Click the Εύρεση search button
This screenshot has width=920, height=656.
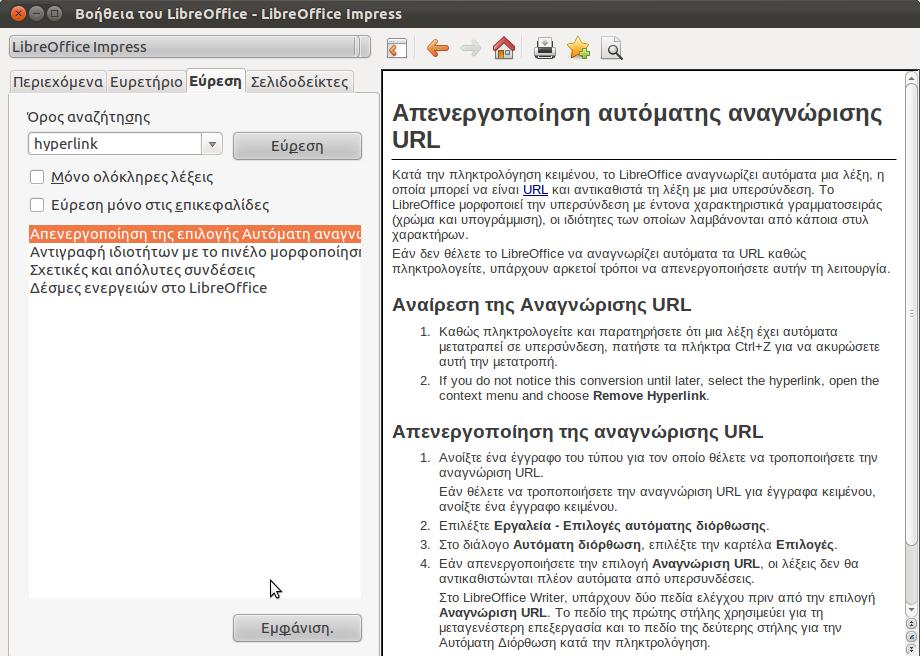(297, 146)
